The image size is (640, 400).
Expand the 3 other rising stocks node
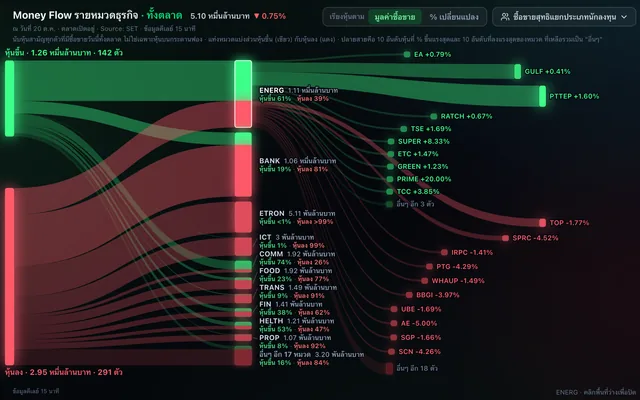(x=410, y=204)
